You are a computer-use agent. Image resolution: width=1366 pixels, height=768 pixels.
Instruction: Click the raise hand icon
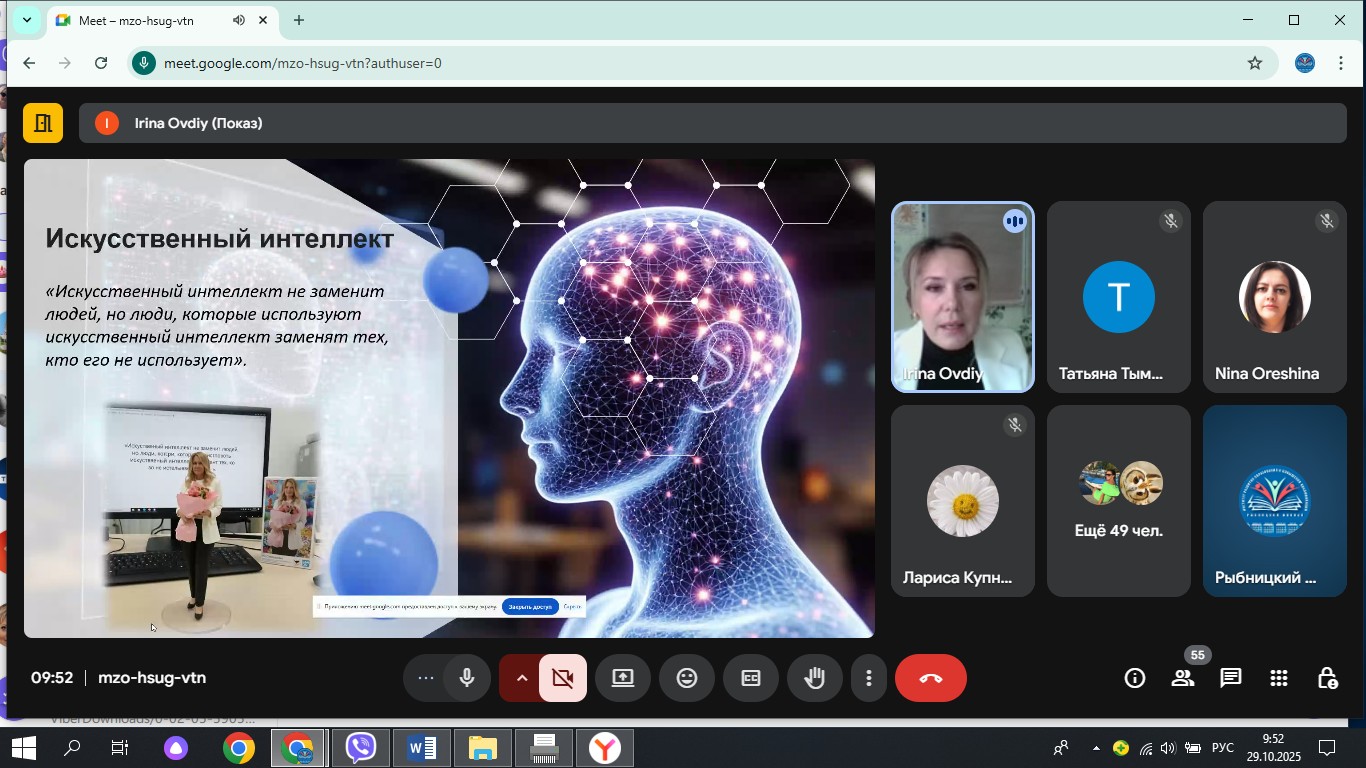[x=815, y=678]
